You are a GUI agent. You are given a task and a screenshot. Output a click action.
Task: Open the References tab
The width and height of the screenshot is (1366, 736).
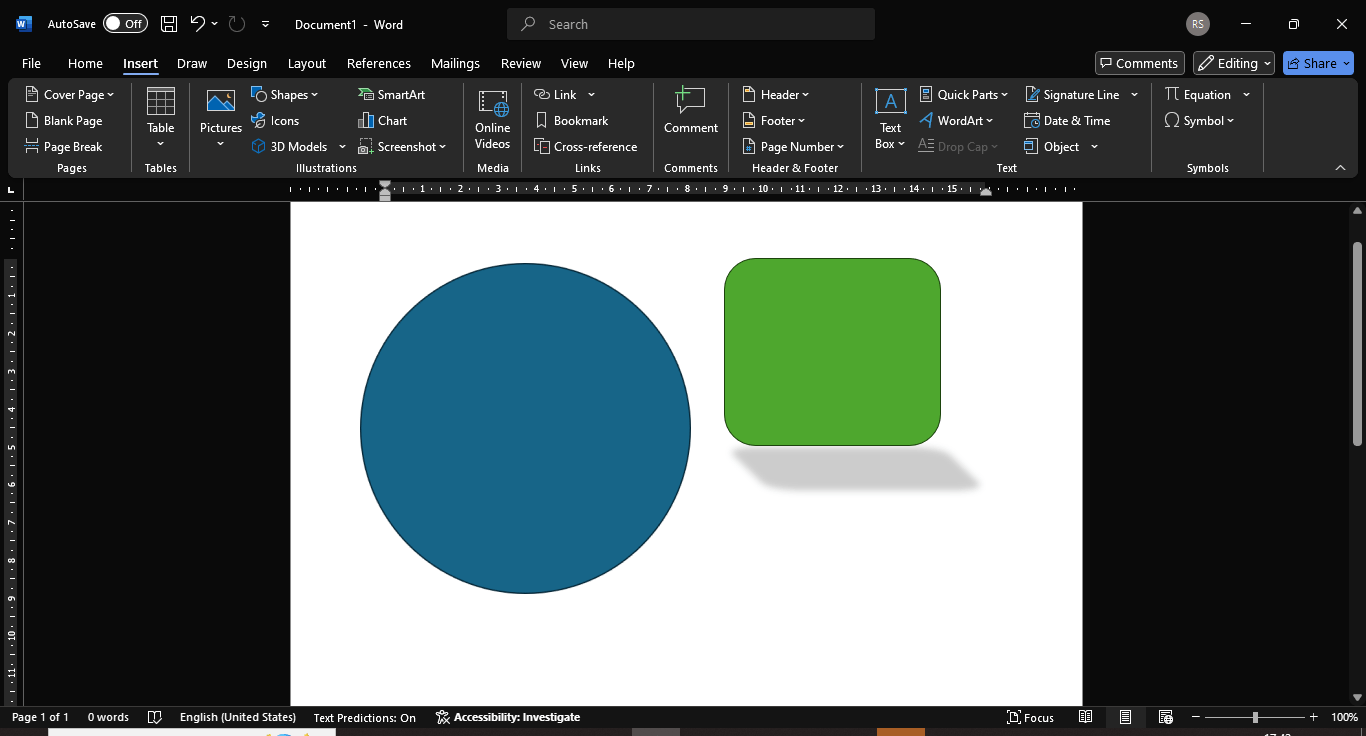coord(379,63)
